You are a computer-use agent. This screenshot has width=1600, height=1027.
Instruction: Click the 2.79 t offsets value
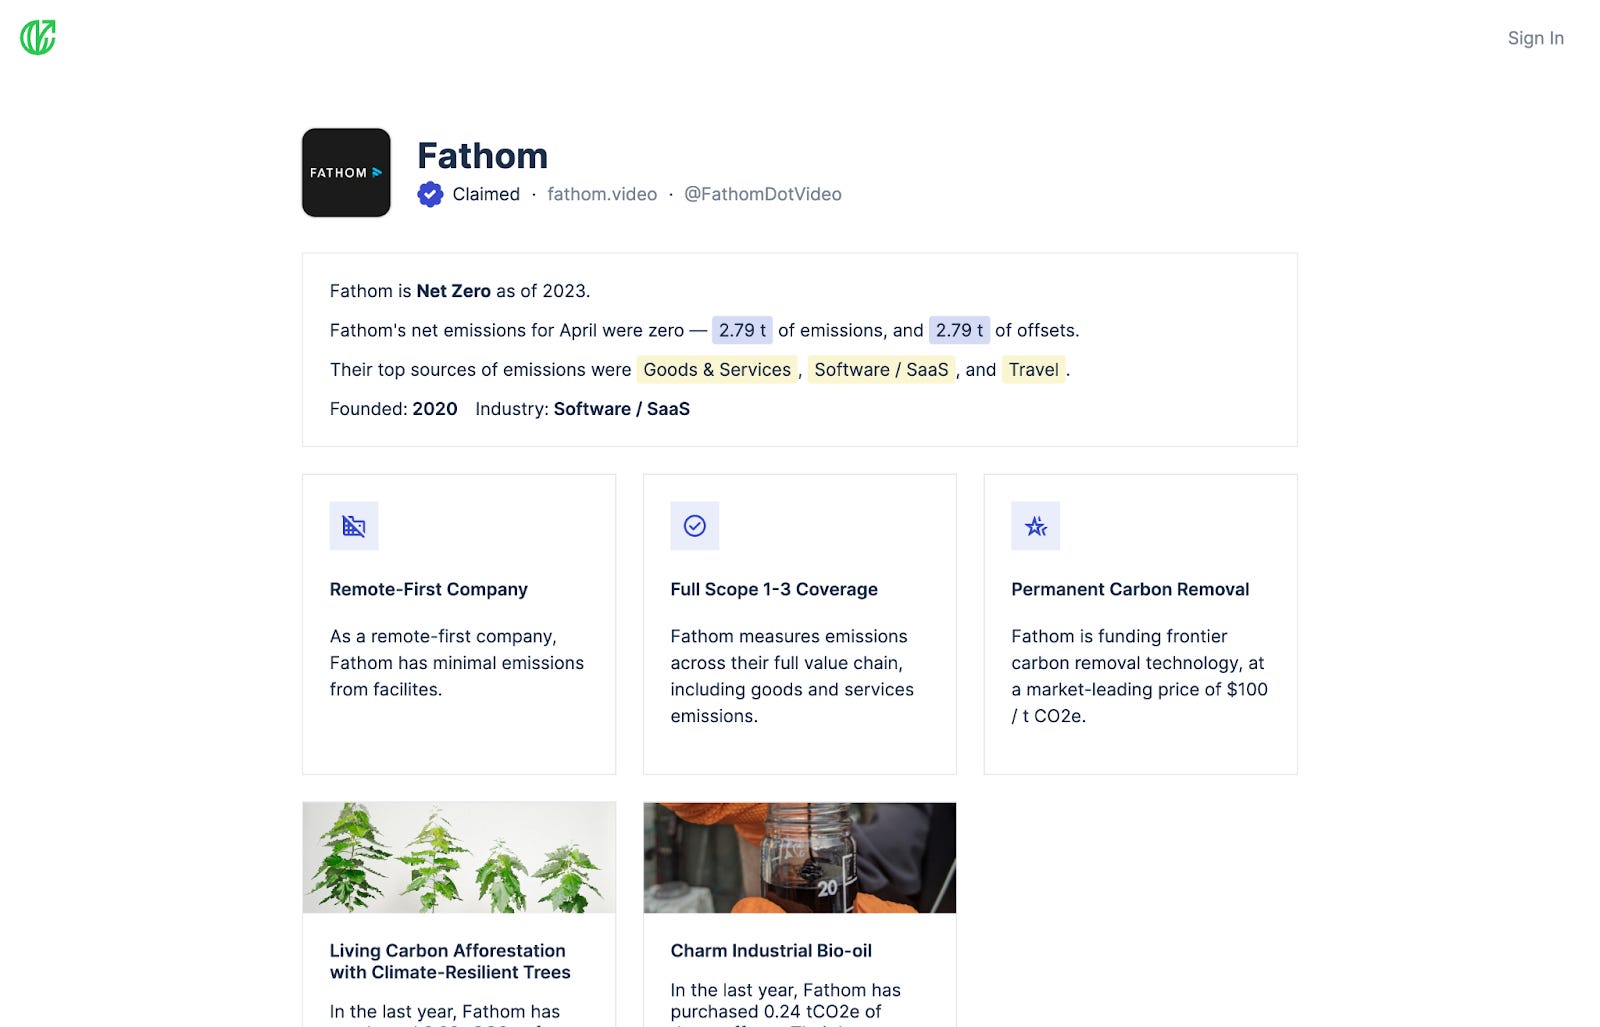pyautogui.click(x=959, y=330)
